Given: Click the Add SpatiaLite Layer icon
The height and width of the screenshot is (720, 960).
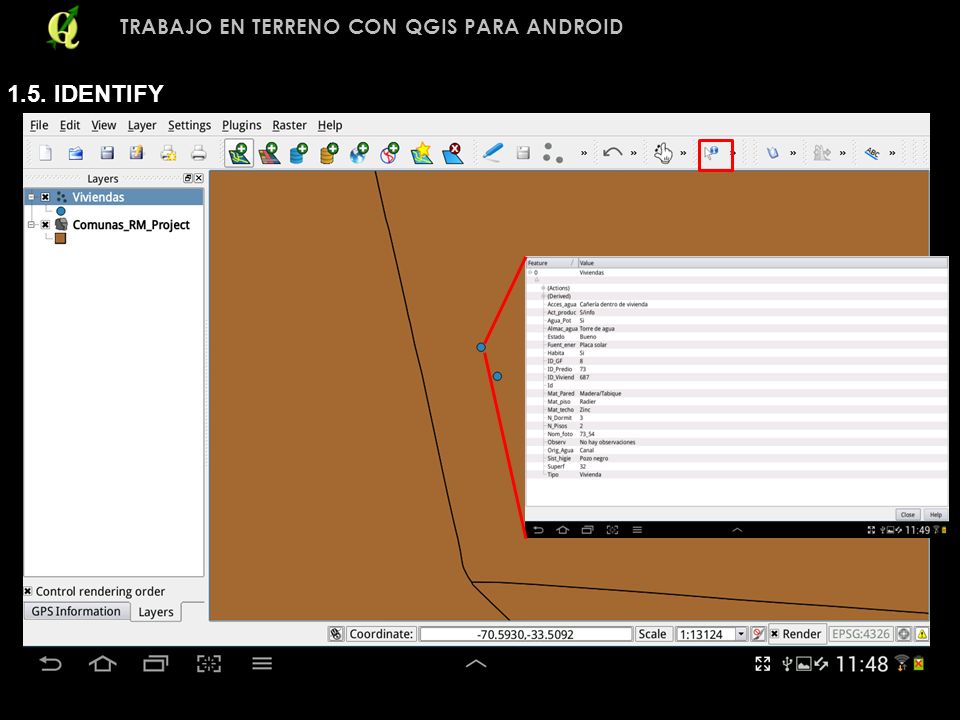Looking at the screenshot, I should [x=329, y=152].
